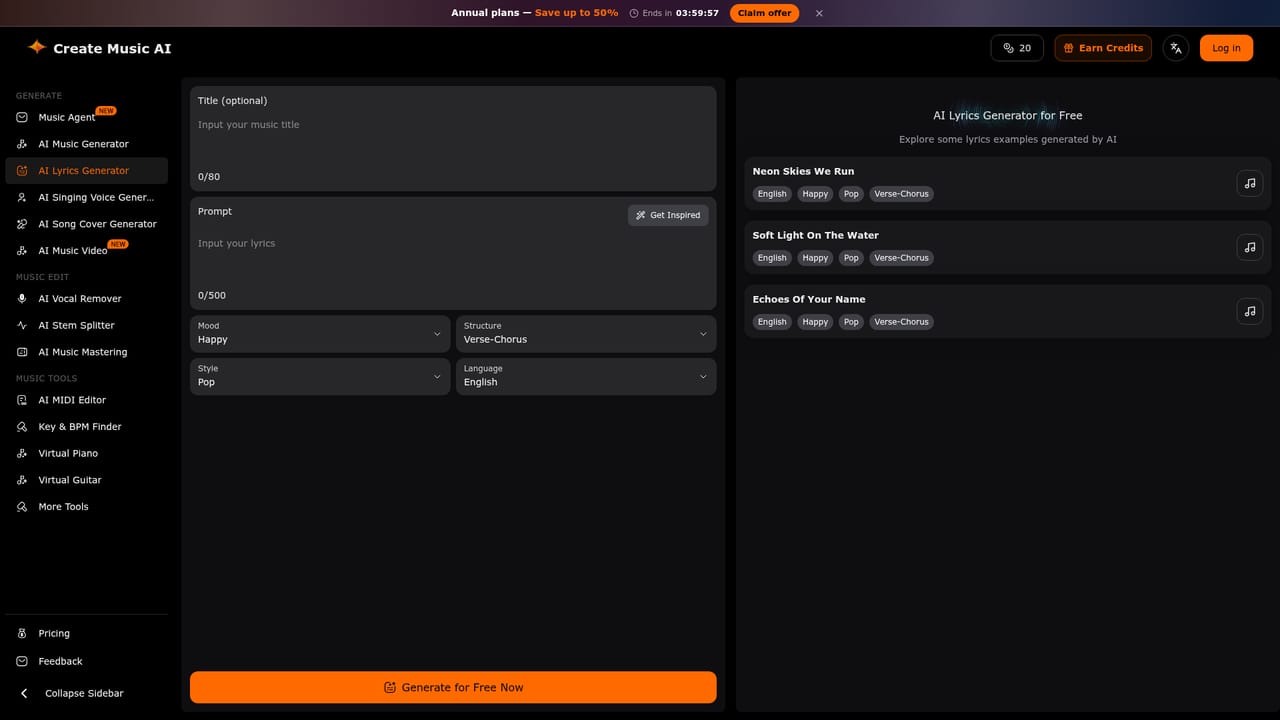Click the Create Music AI star logo
The height and width of the screenshot is (720, 1280).
point(37,47)
